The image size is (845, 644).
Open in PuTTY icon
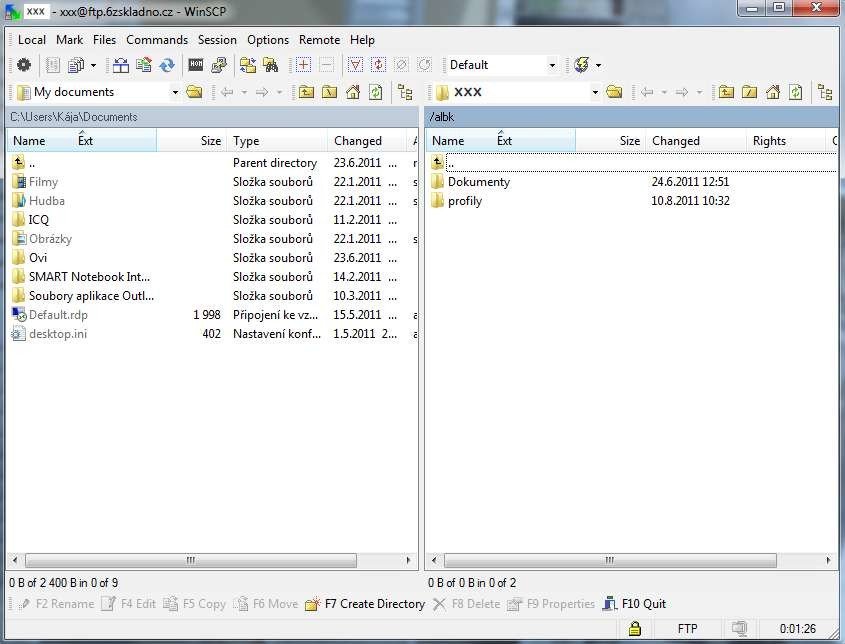(219, 65)
